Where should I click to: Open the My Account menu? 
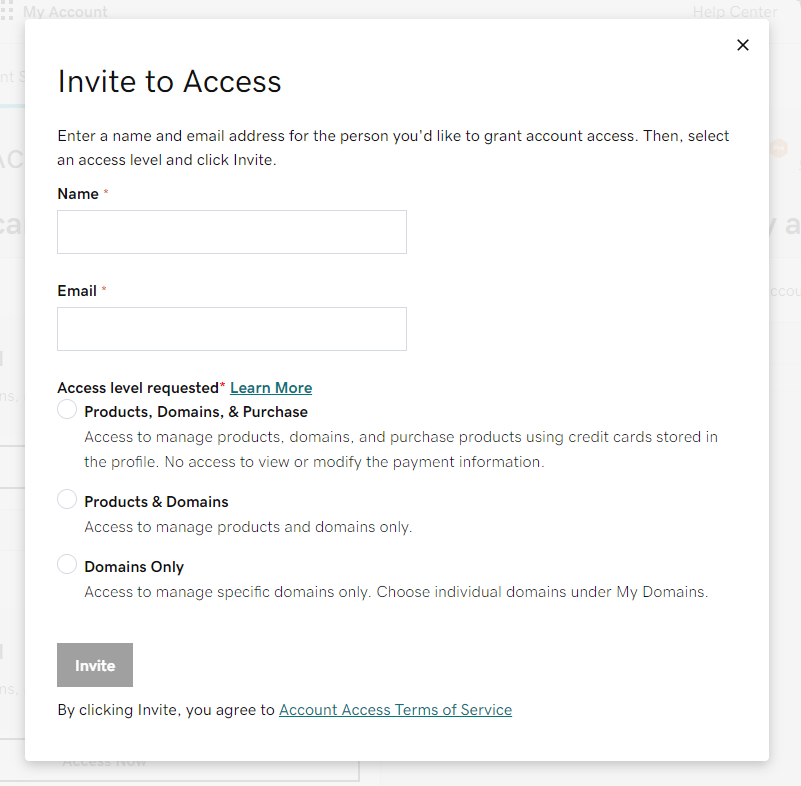[65, 11]
